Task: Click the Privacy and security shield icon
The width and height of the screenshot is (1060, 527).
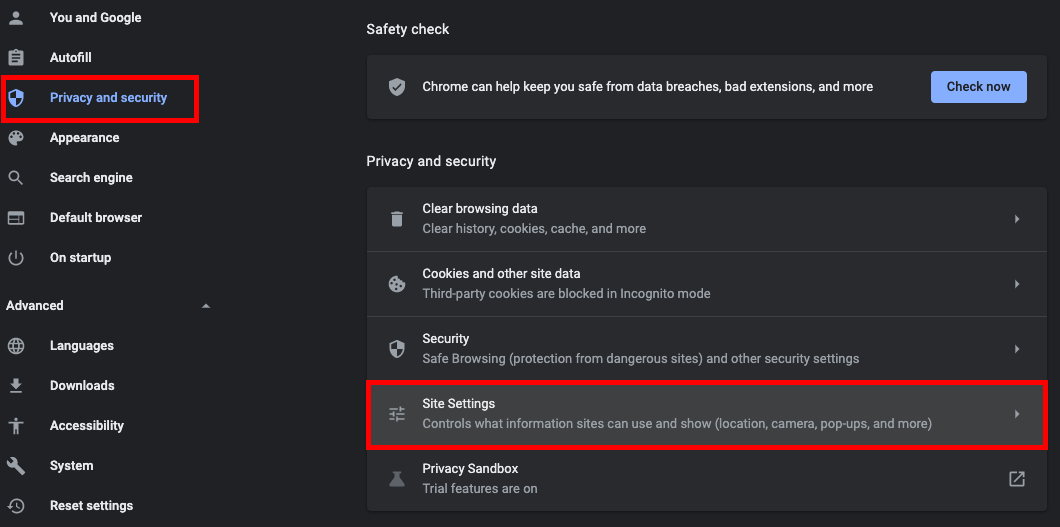Action: click(16, 98)
